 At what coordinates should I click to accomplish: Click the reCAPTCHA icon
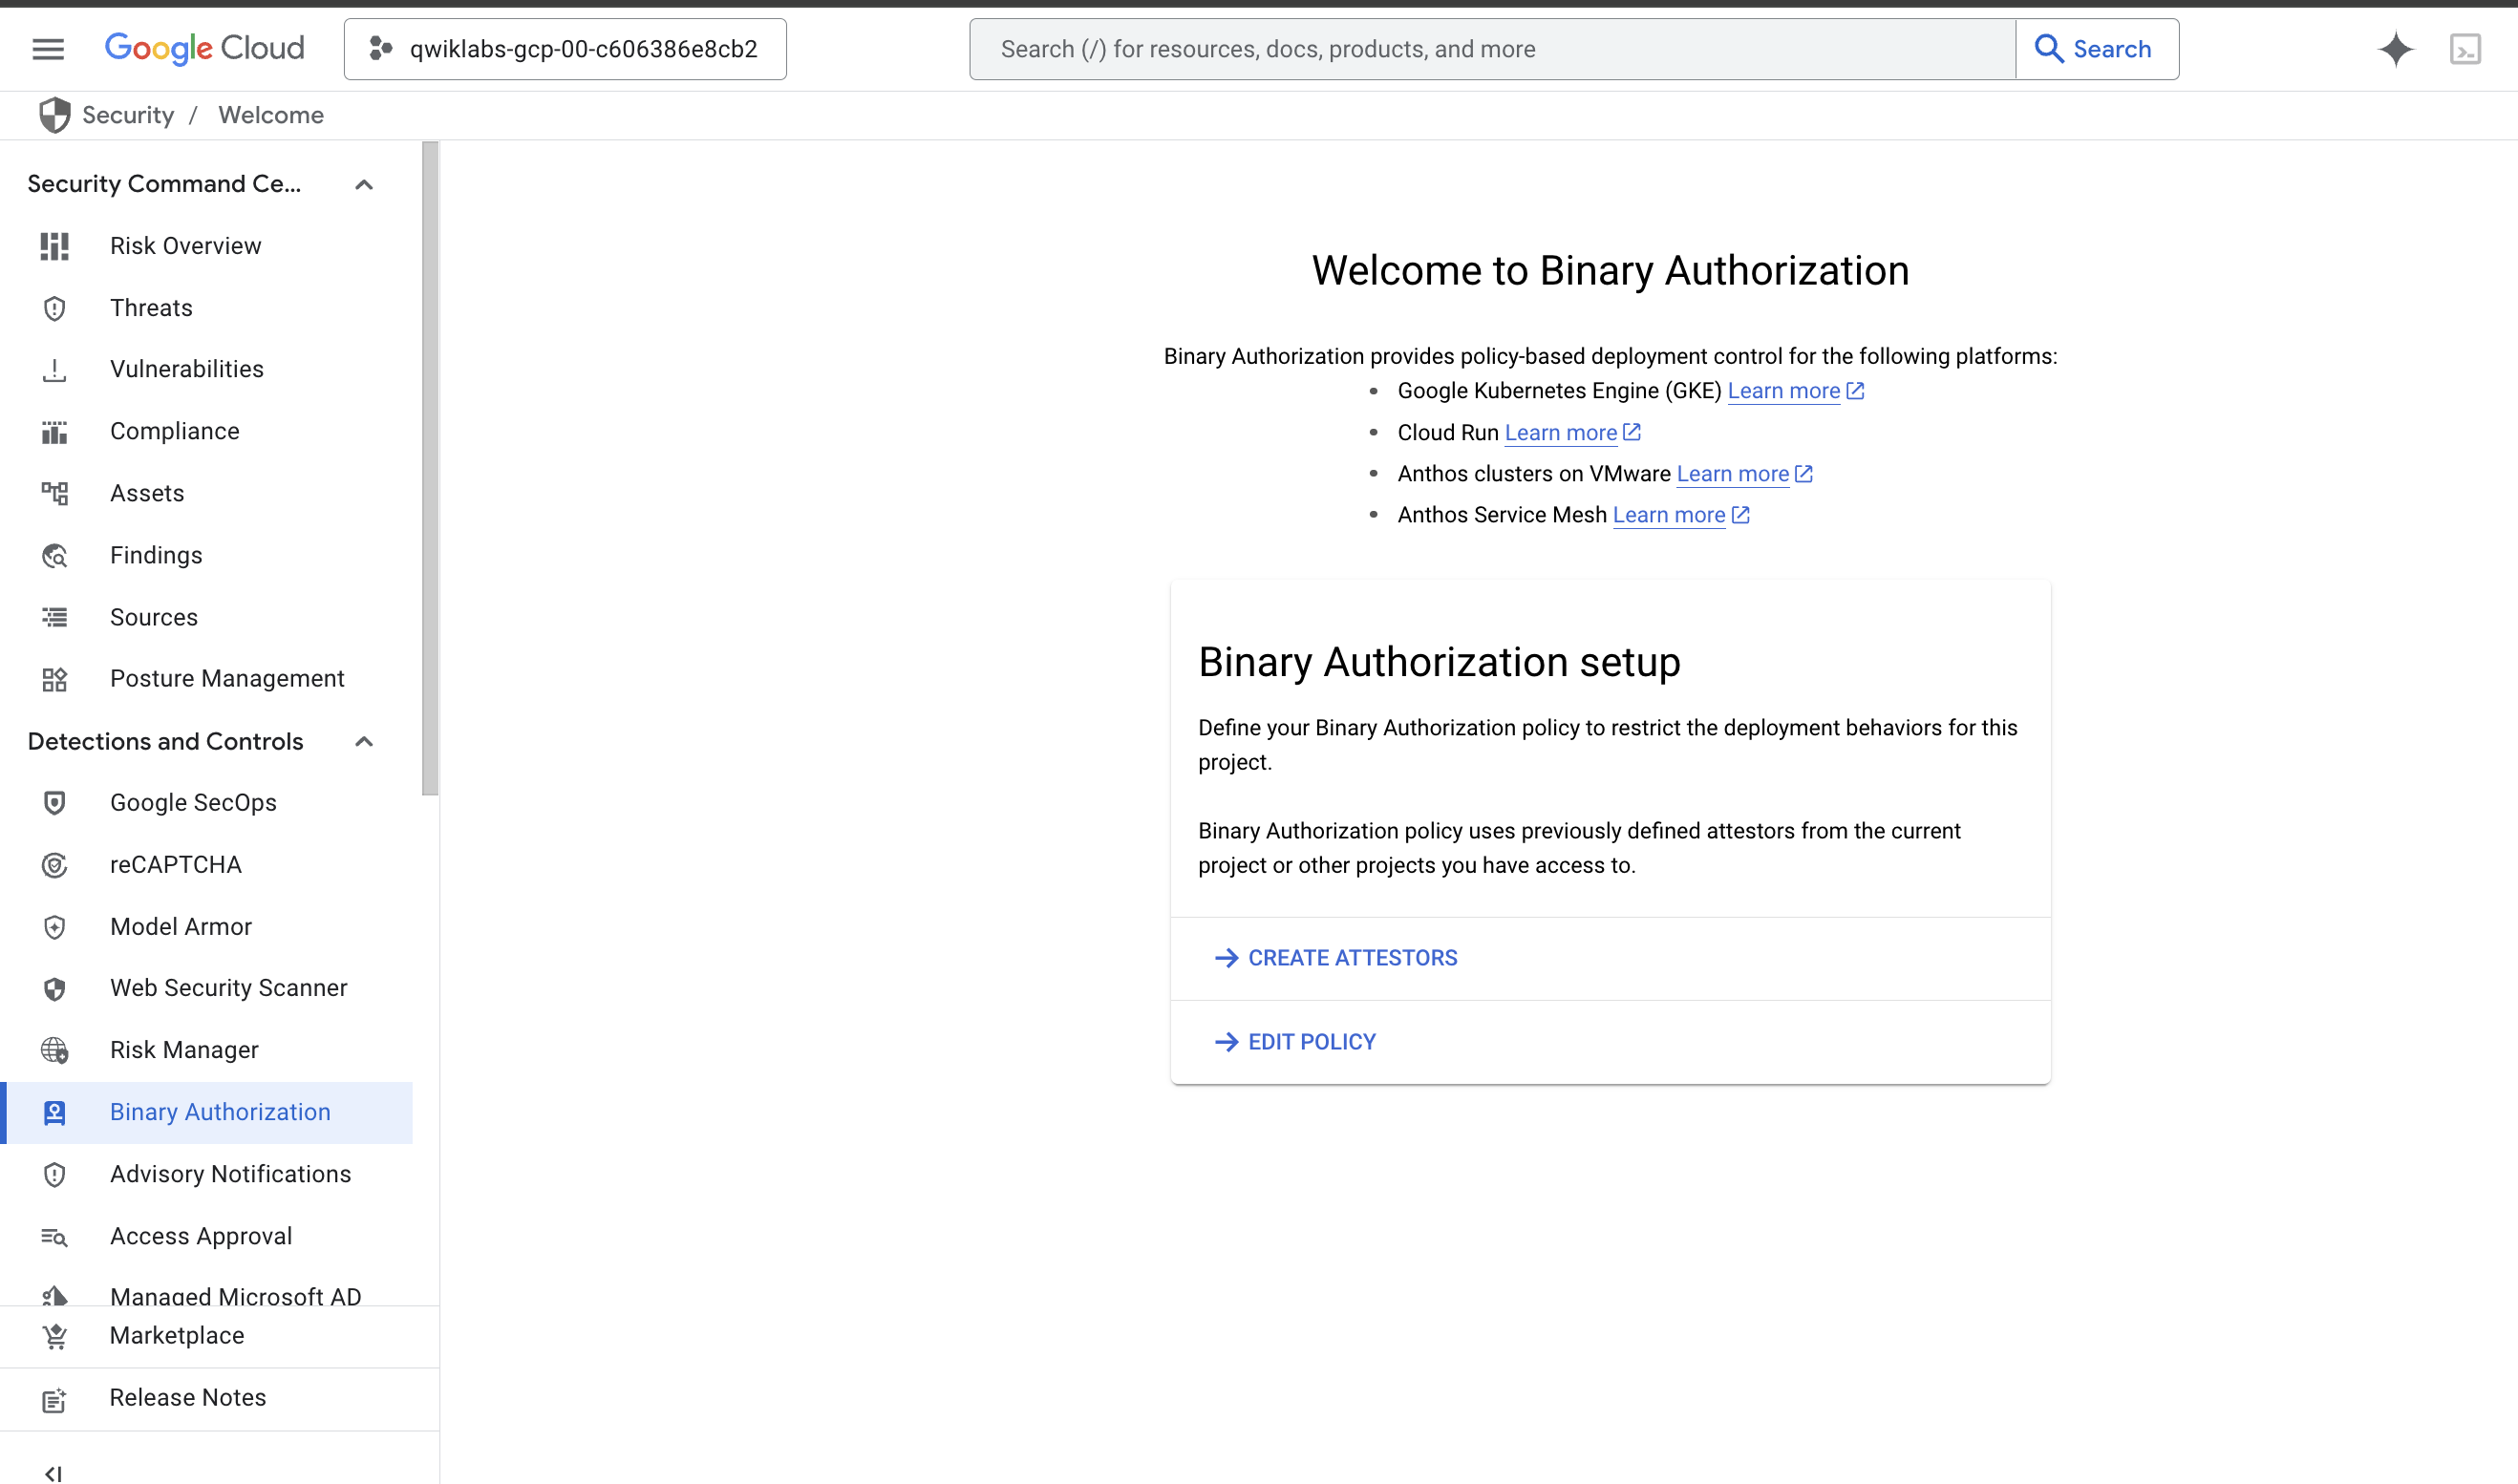click(54, 865)
